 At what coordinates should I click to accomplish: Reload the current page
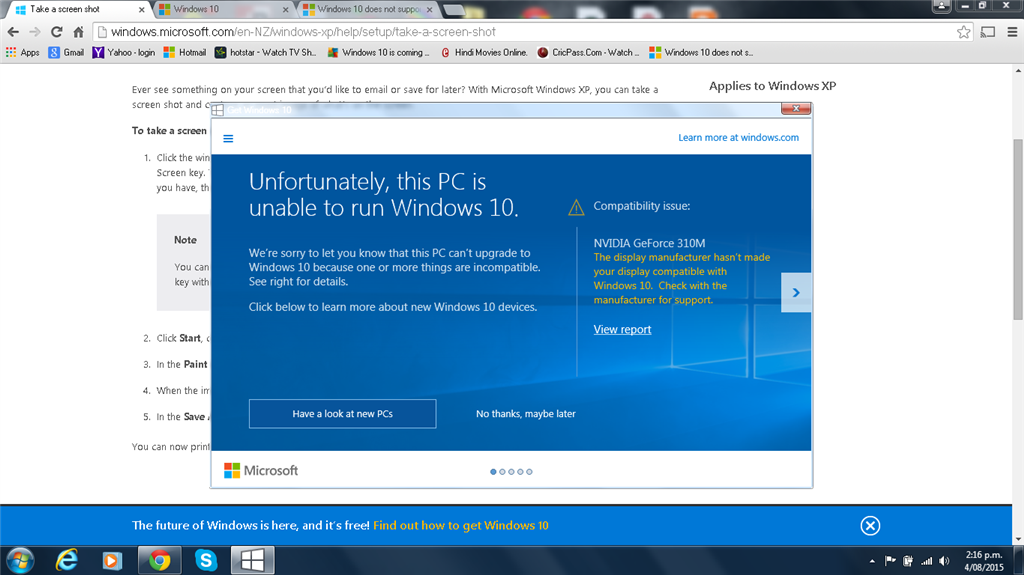click(x=57, y=32)
